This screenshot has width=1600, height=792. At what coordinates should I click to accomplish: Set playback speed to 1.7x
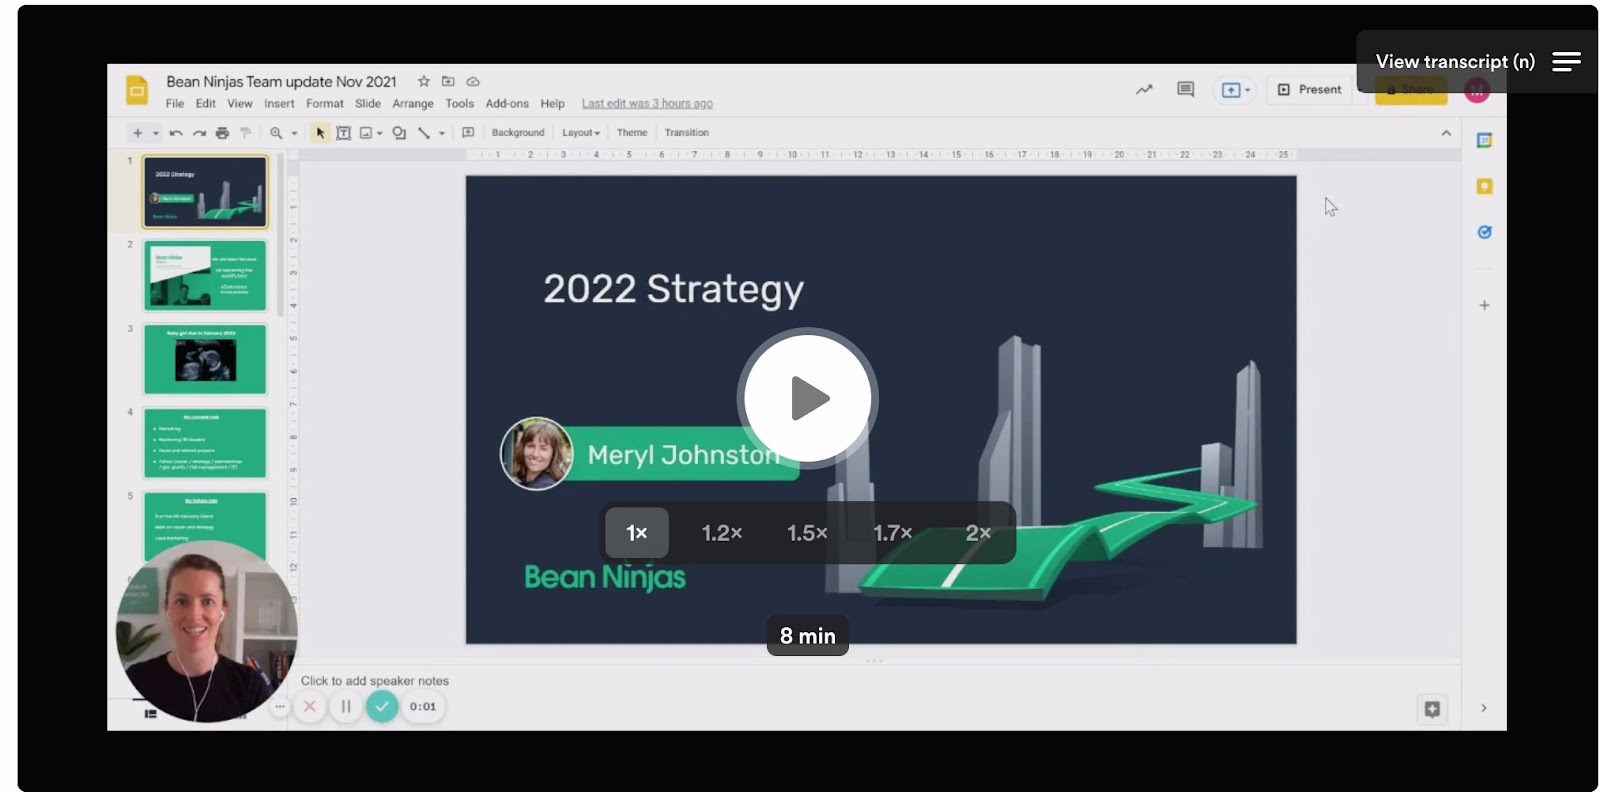click(893, 533)
